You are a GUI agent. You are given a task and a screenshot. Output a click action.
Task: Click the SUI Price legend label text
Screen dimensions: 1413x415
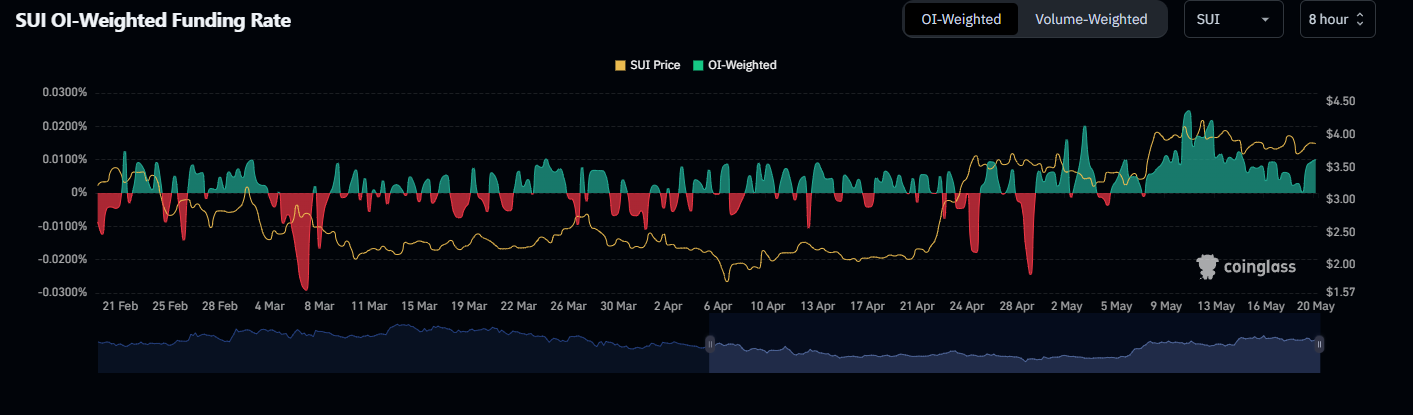tap(654, 65)
